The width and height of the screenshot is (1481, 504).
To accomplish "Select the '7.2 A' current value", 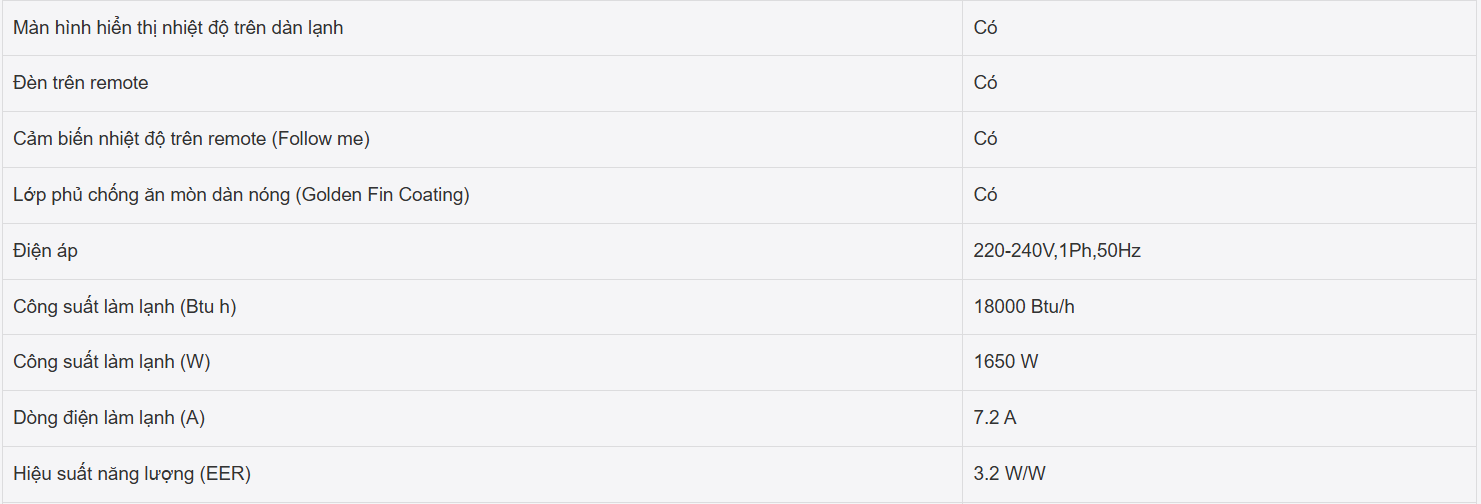I will 995,418.
